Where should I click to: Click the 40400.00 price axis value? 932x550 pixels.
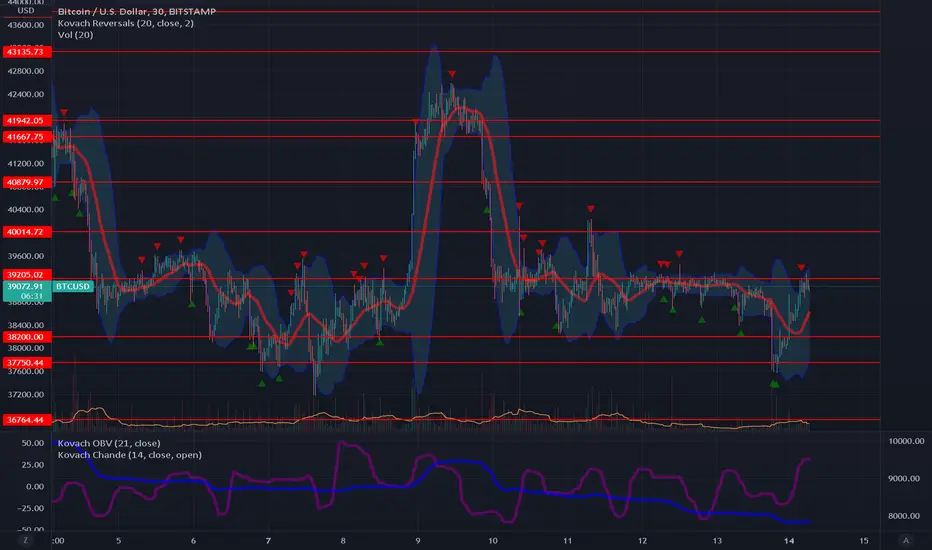(26, 209)
